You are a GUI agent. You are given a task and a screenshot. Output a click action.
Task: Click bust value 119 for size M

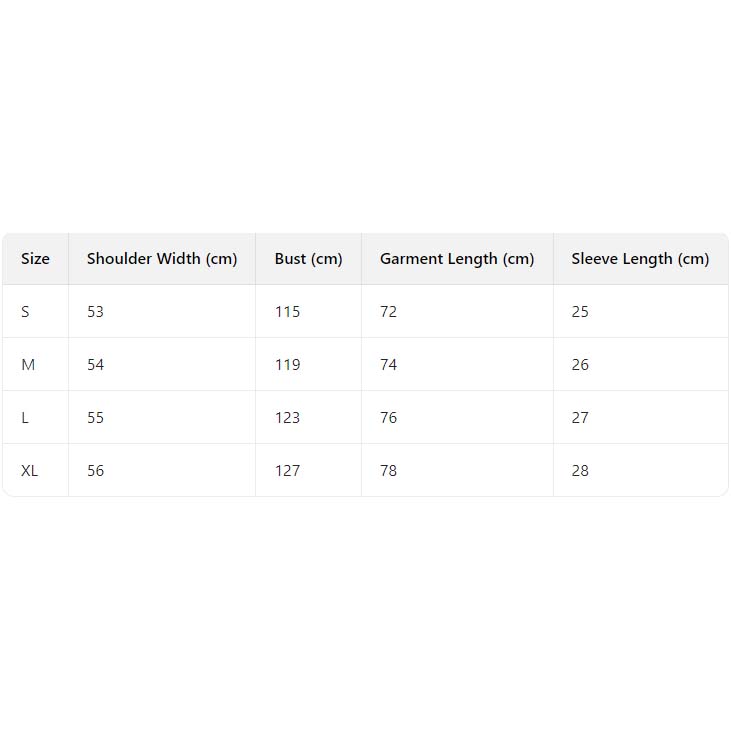pyautogui.click(x=287, y=365)
